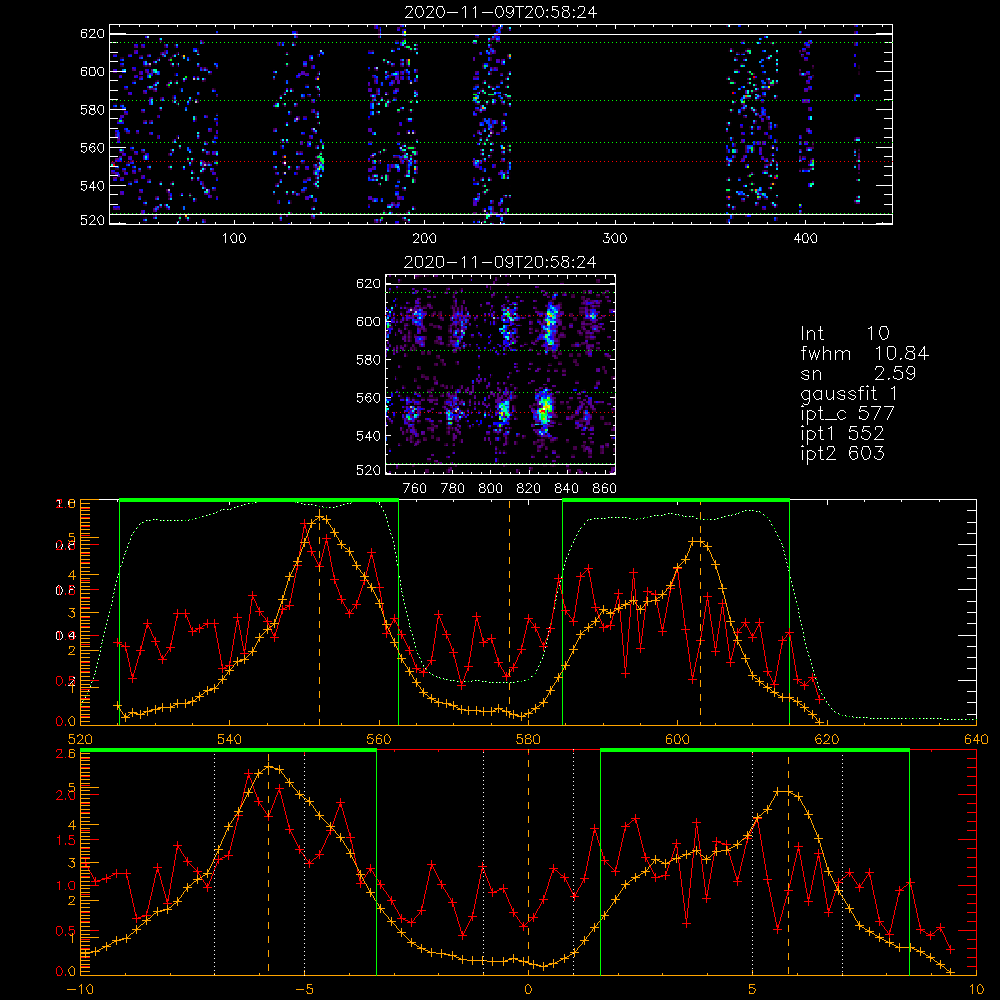Click x-axis label 840 under the middle image
The height and width of the screenshot is (1000, 1000).
click(566, 489)
